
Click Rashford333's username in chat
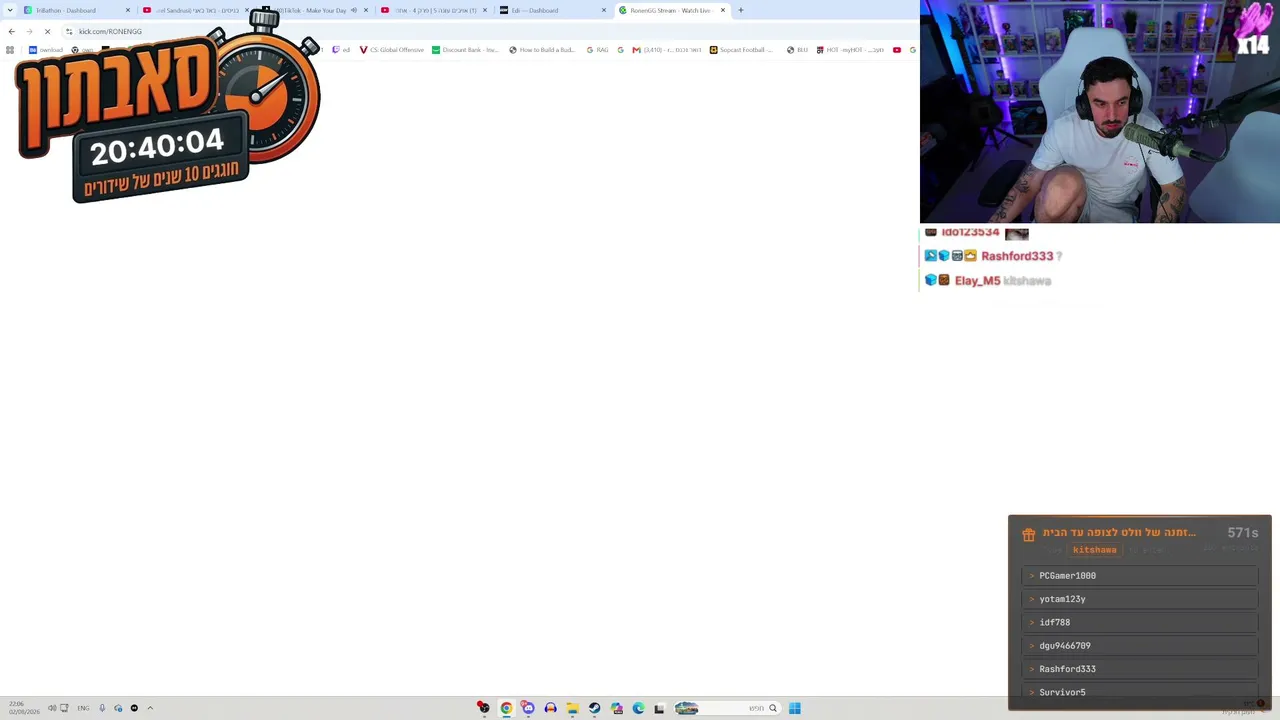(x=1017, y=256)
